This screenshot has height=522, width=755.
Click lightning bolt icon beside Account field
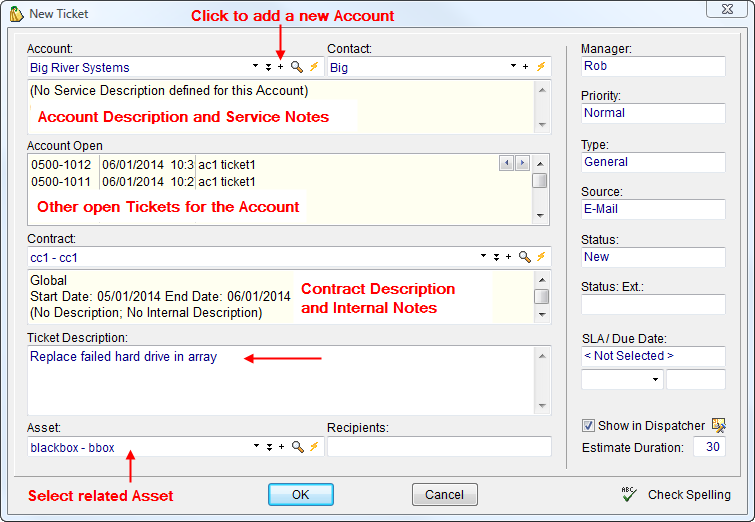tap(313, 67)
